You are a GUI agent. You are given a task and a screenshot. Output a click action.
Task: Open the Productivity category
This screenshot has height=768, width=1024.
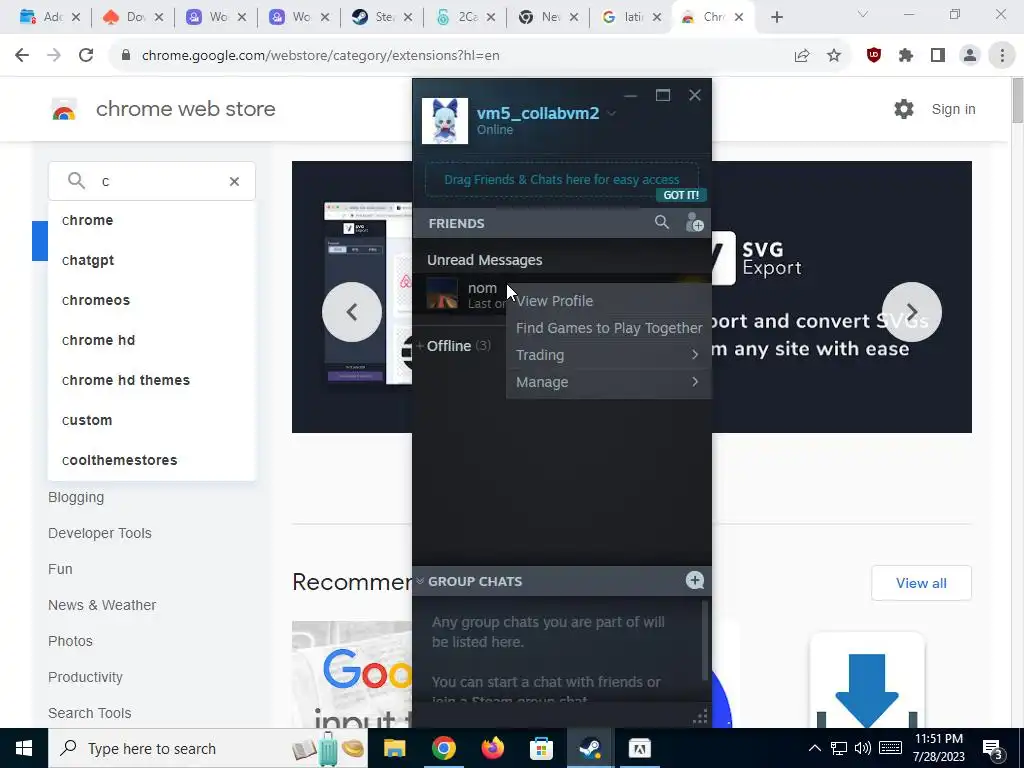coord(85,677)
